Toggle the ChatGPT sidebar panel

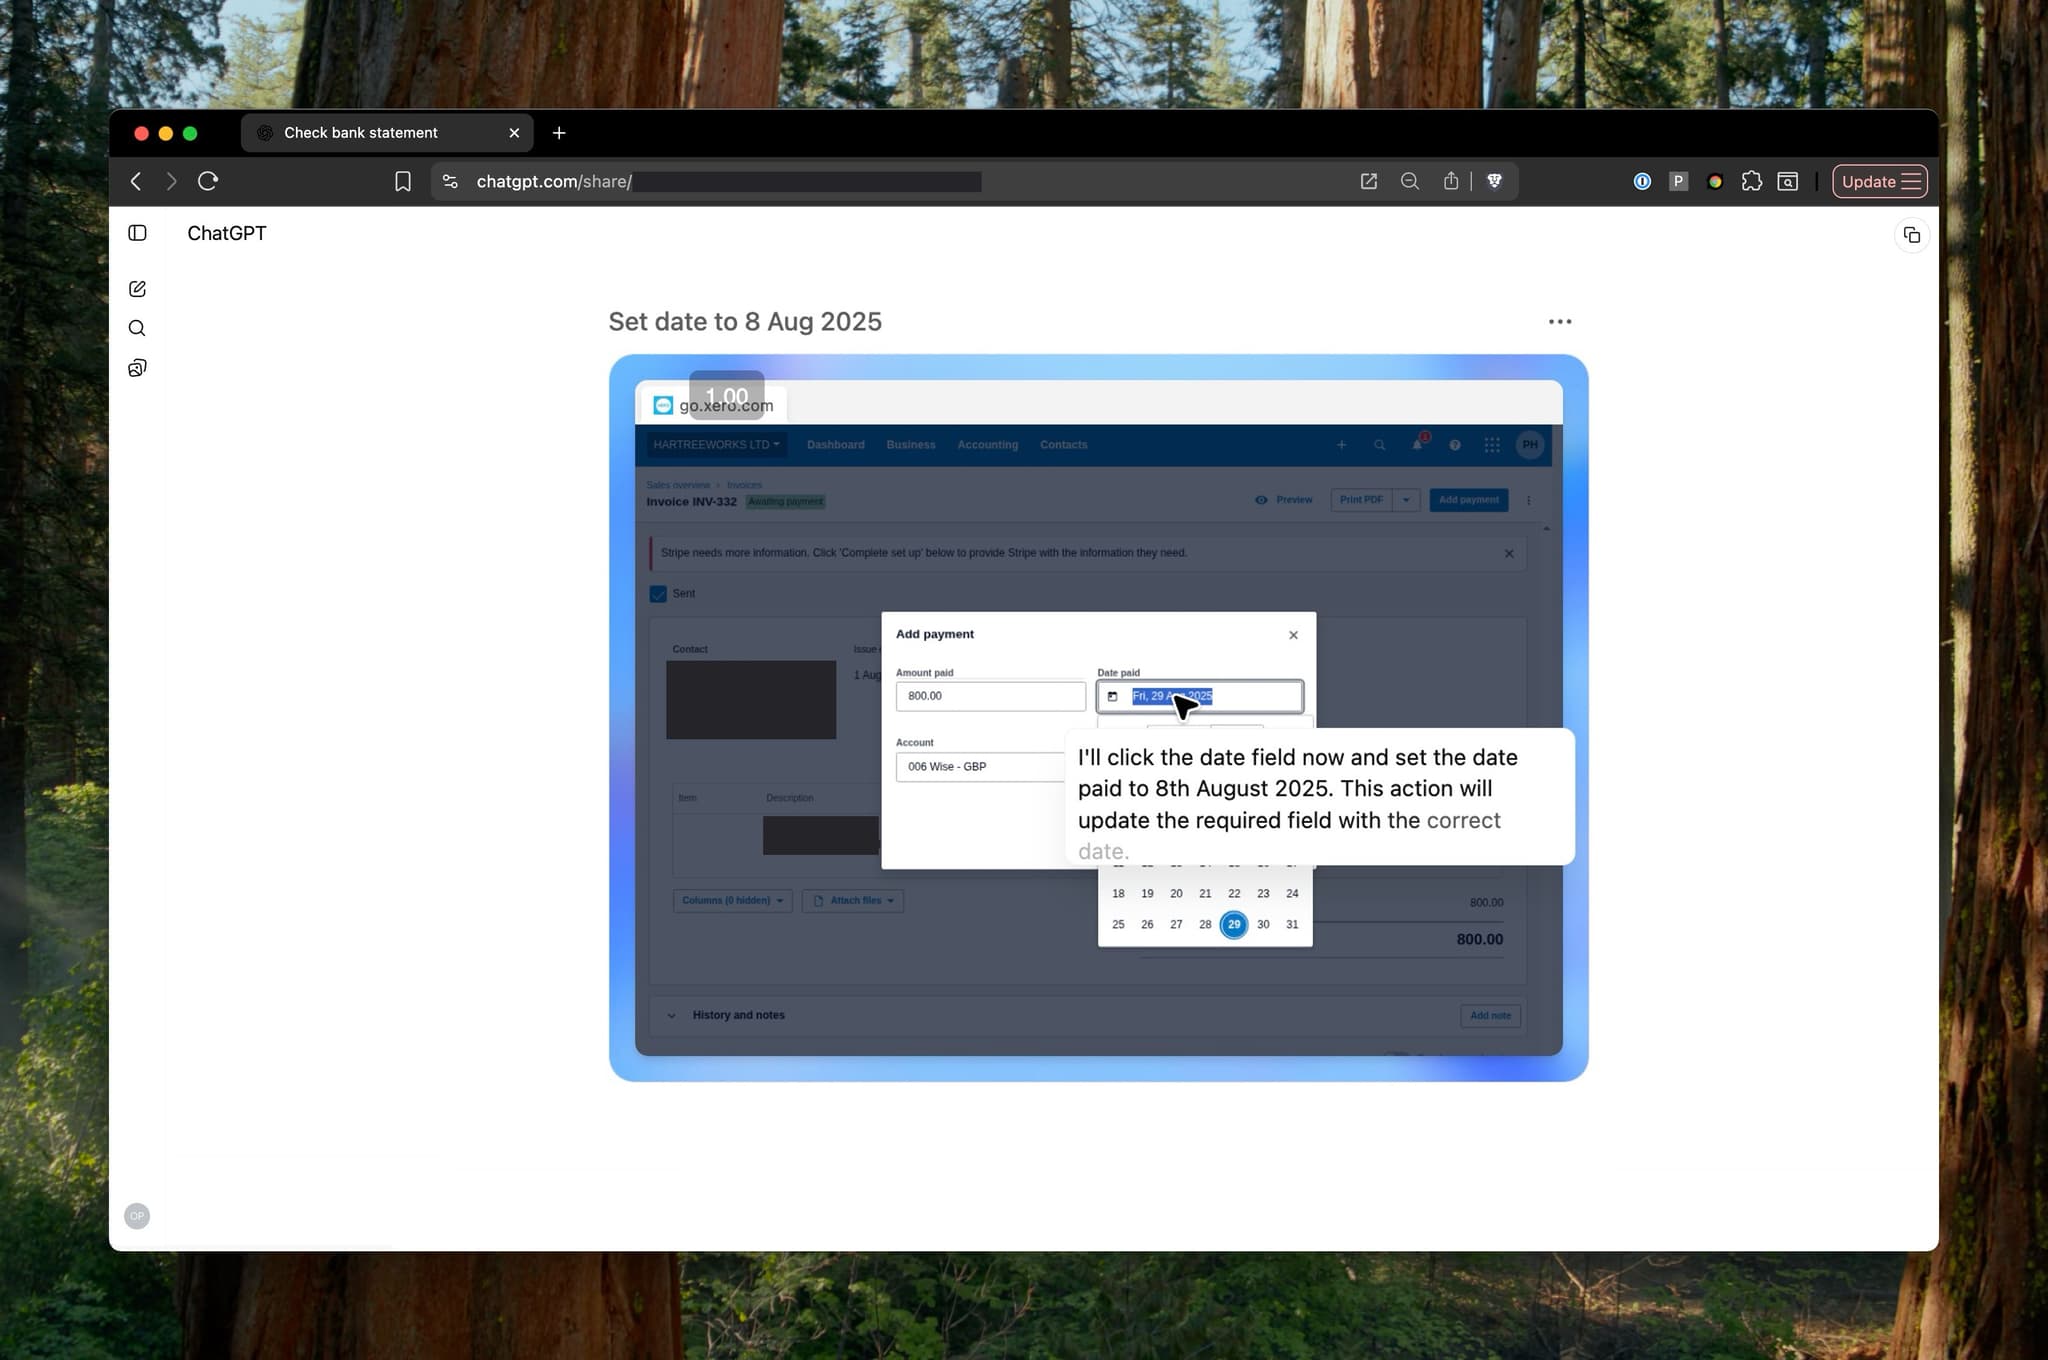pyautogui.click(x=138, y=233)
